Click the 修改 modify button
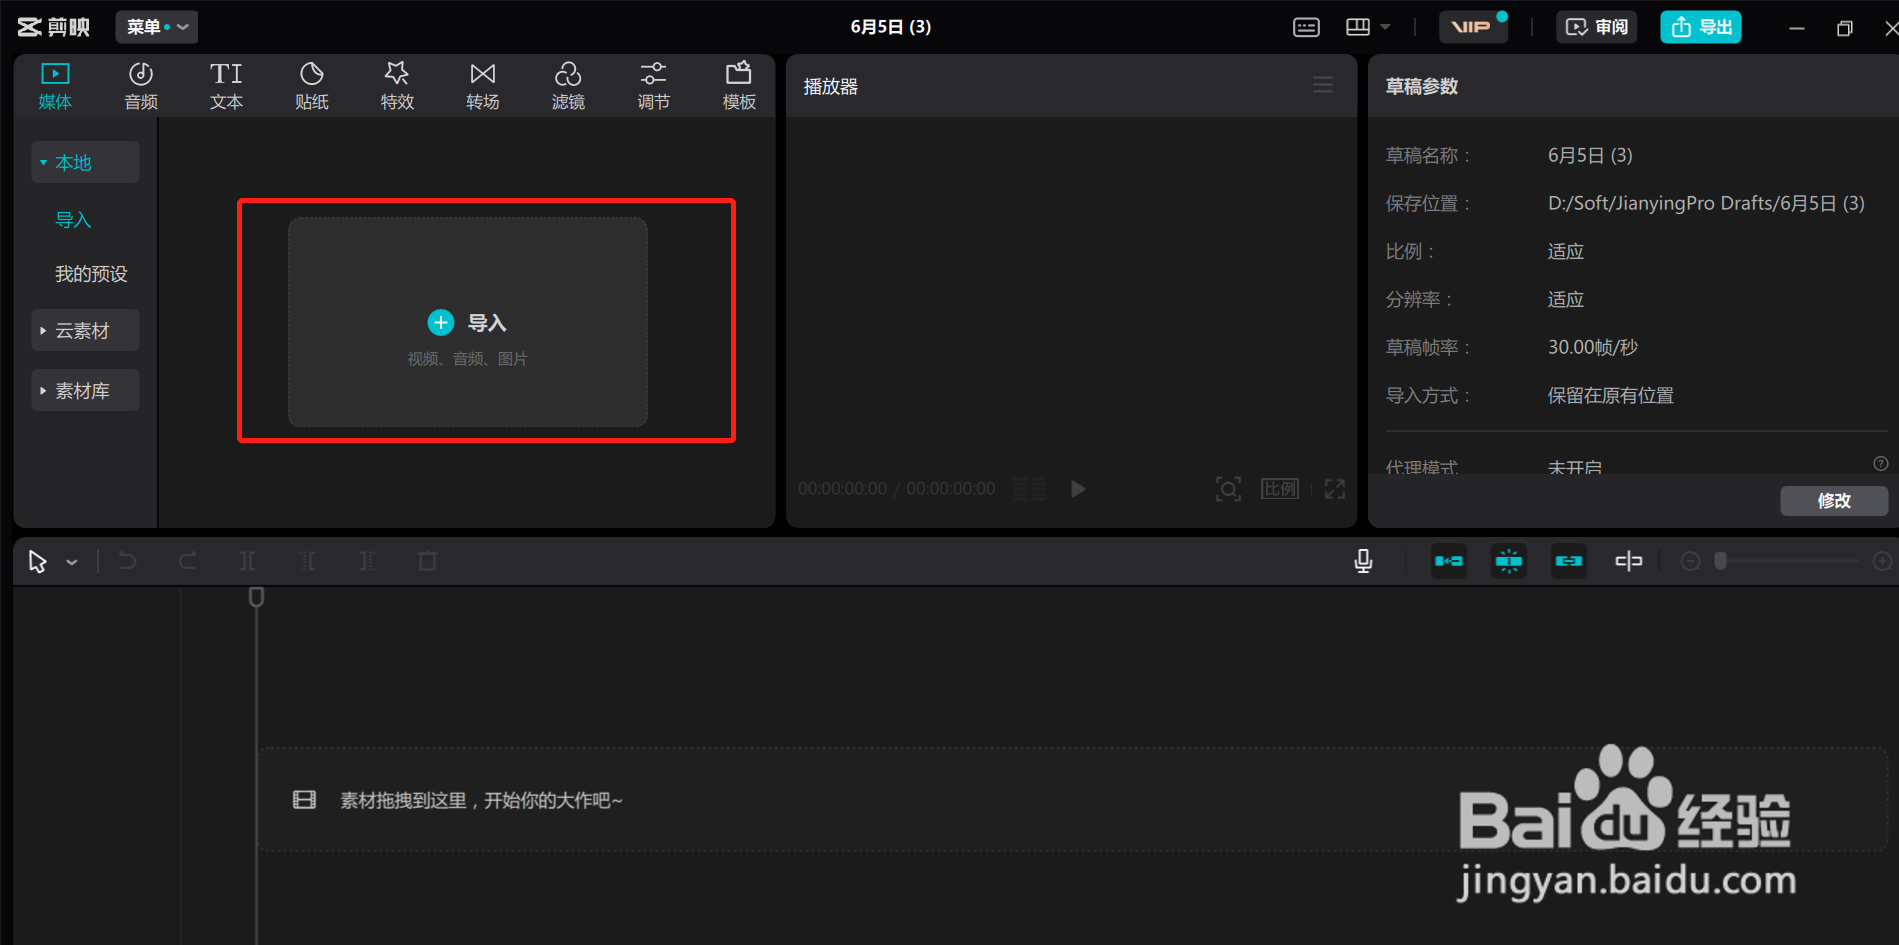Image resolution: width=1899 pixels, height=945 pixels. coord(1834,501)
